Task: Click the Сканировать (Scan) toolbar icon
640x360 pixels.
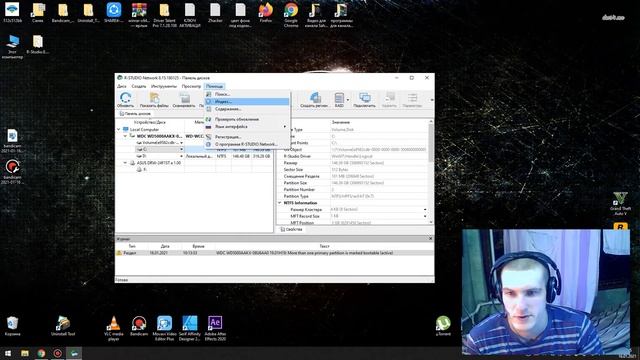Action: pyautogui.click(x=184, y=100)
